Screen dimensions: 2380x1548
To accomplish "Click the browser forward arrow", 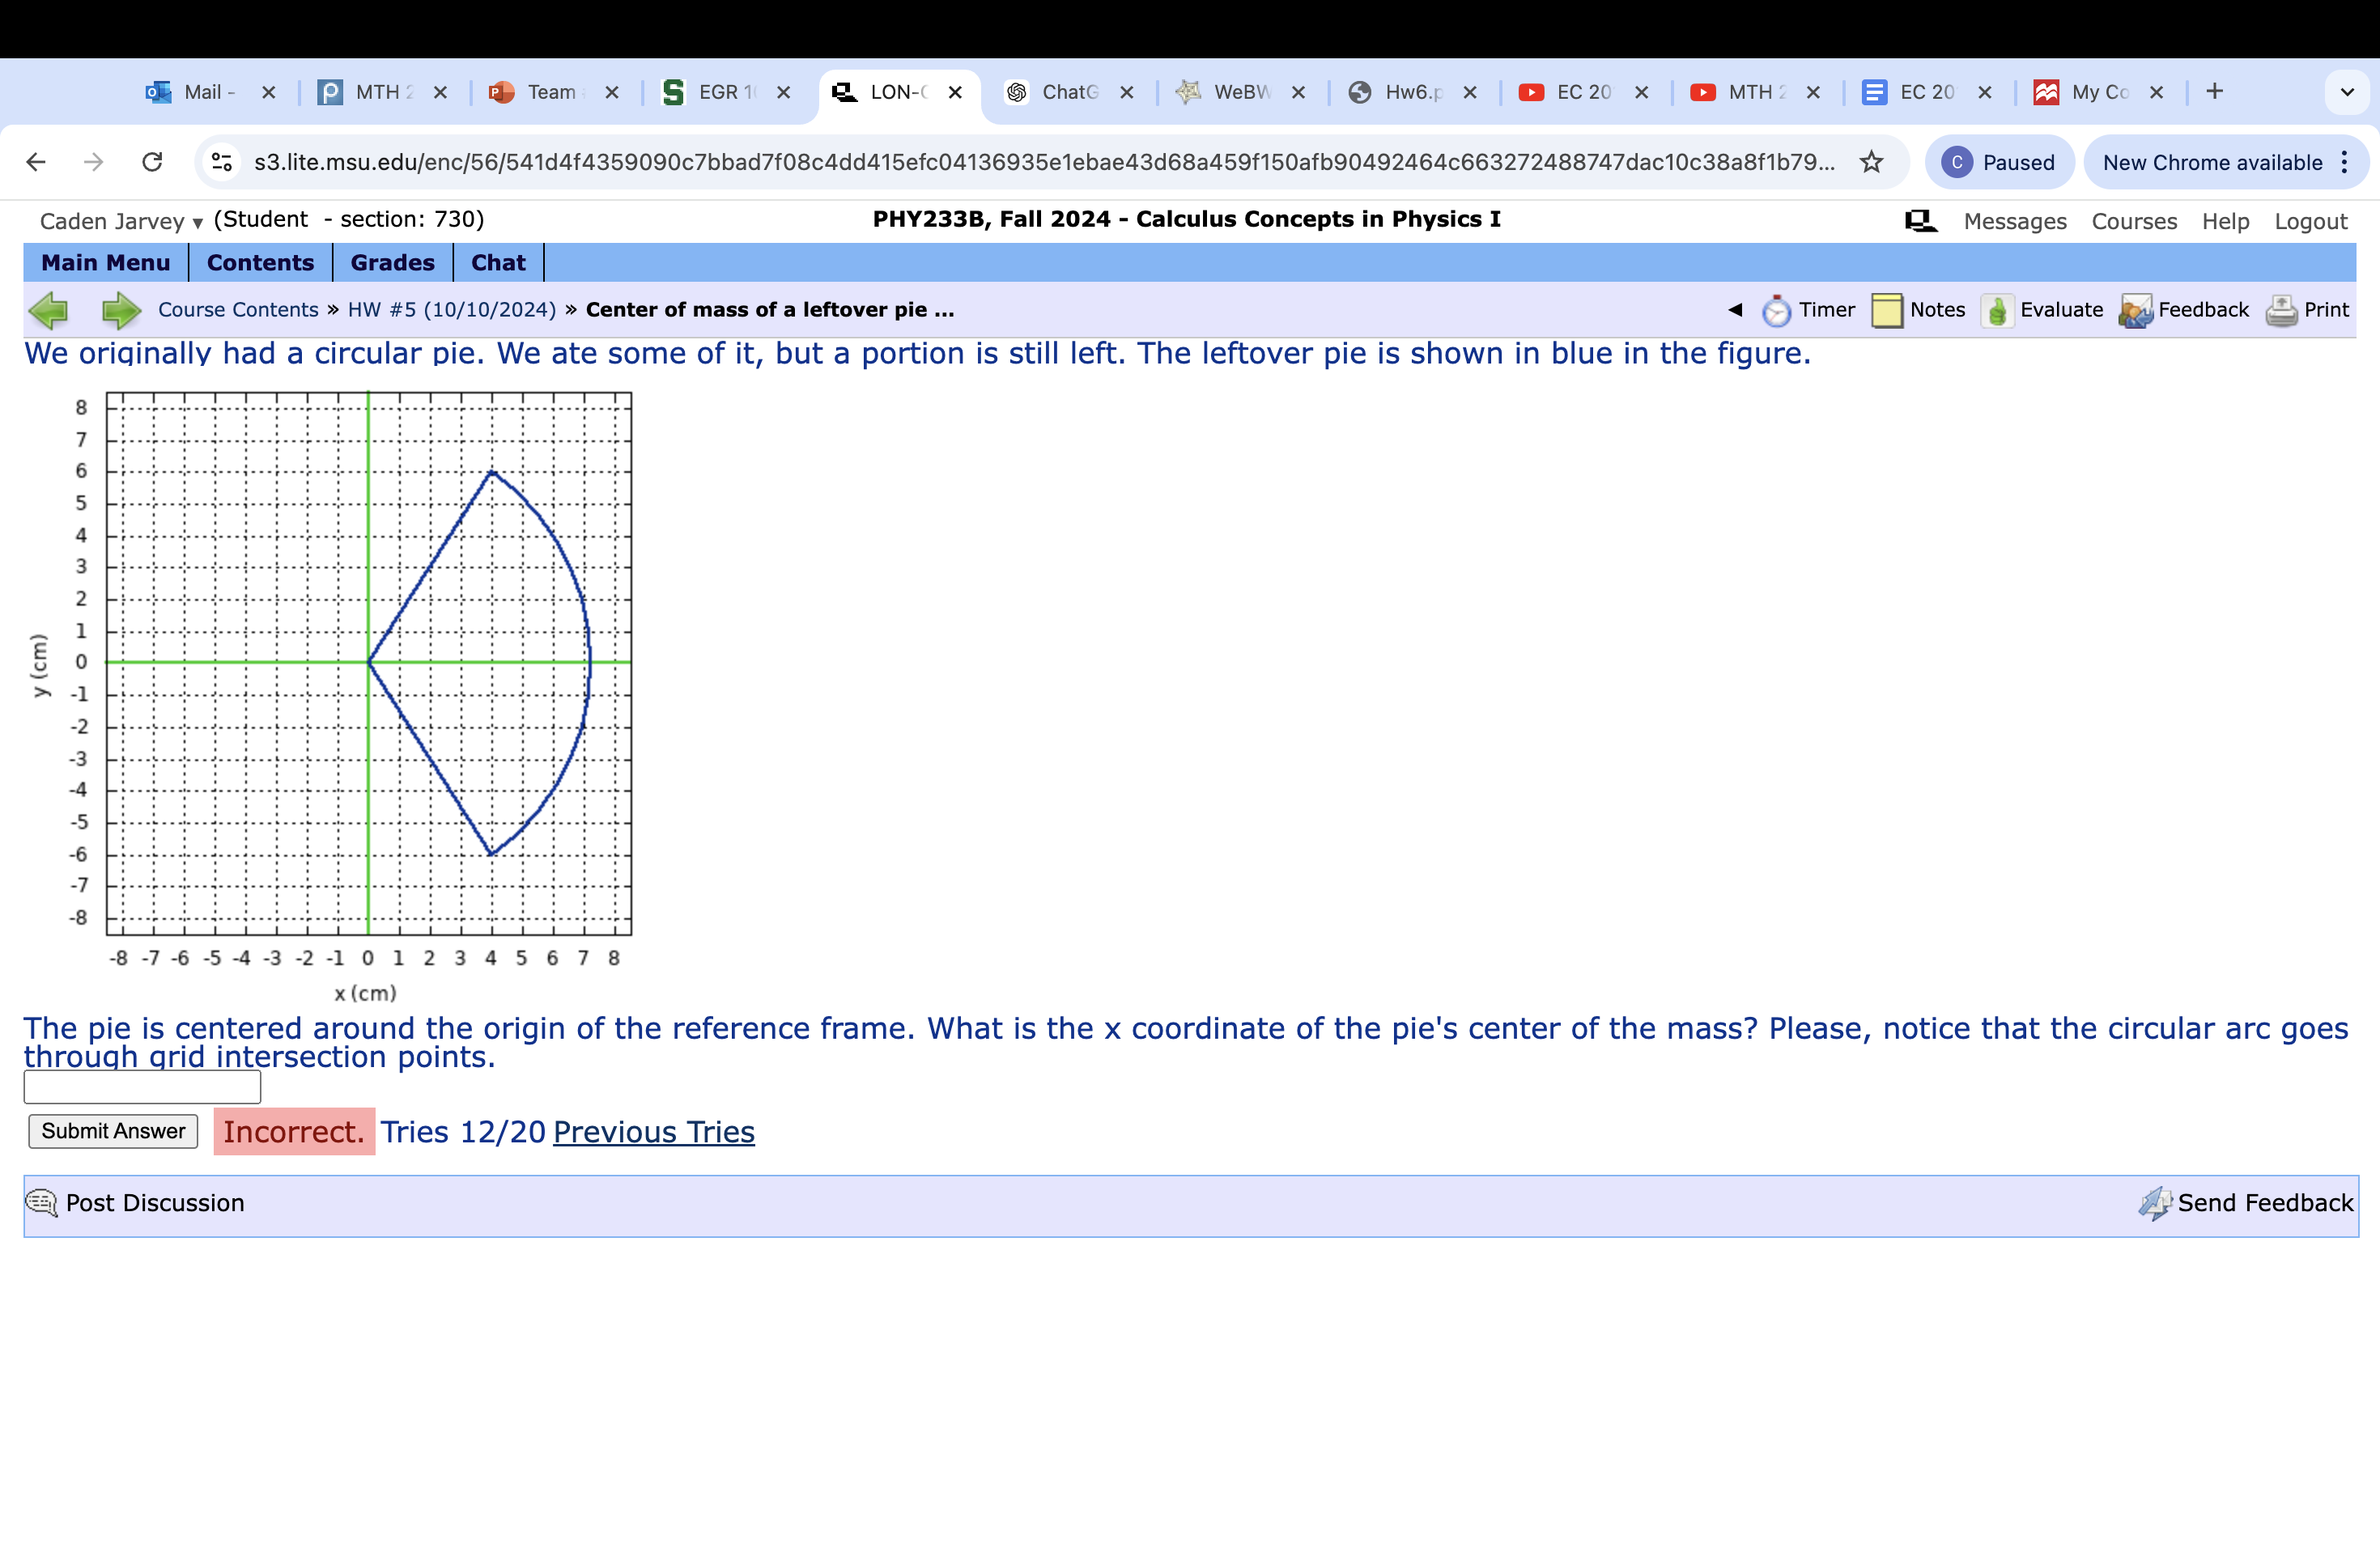I will click(x=94, y=162).
